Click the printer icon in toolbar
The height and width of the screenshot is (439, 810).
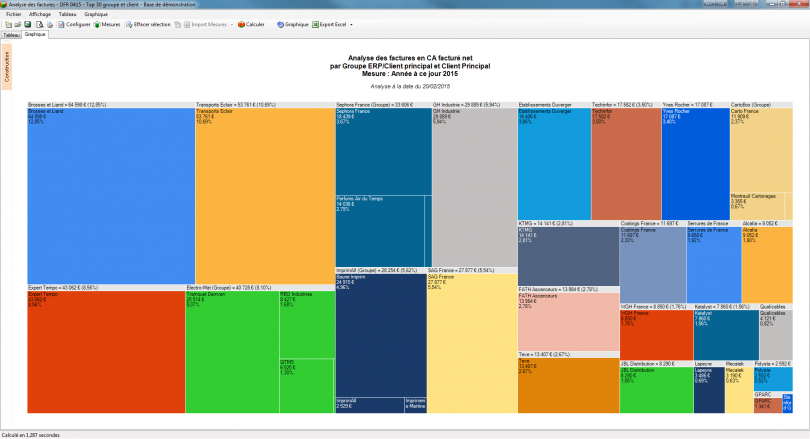pyautogui.click(x=50, y=24)
